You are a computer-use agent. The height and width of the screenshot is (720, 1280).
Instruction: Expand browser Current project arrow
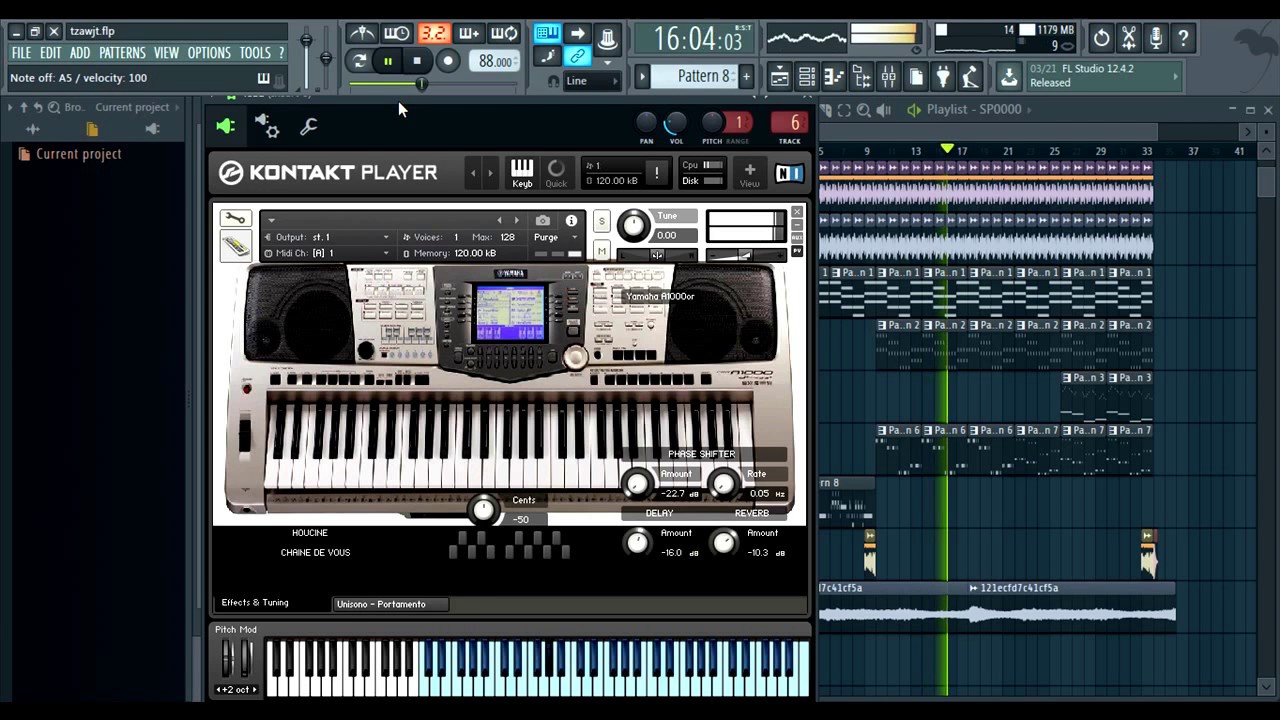[178, 107]
